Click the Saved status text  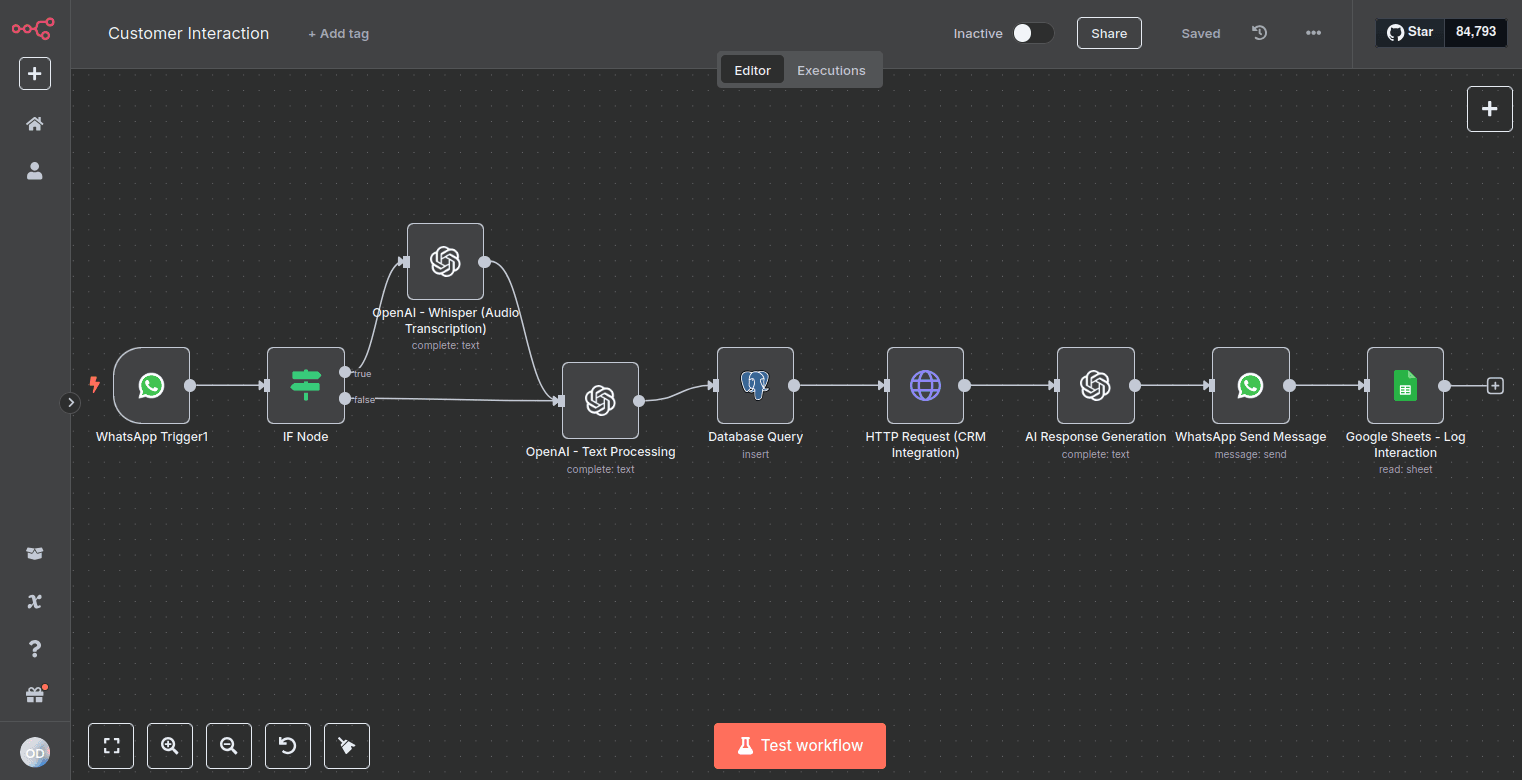click(x=1201, y=33)
